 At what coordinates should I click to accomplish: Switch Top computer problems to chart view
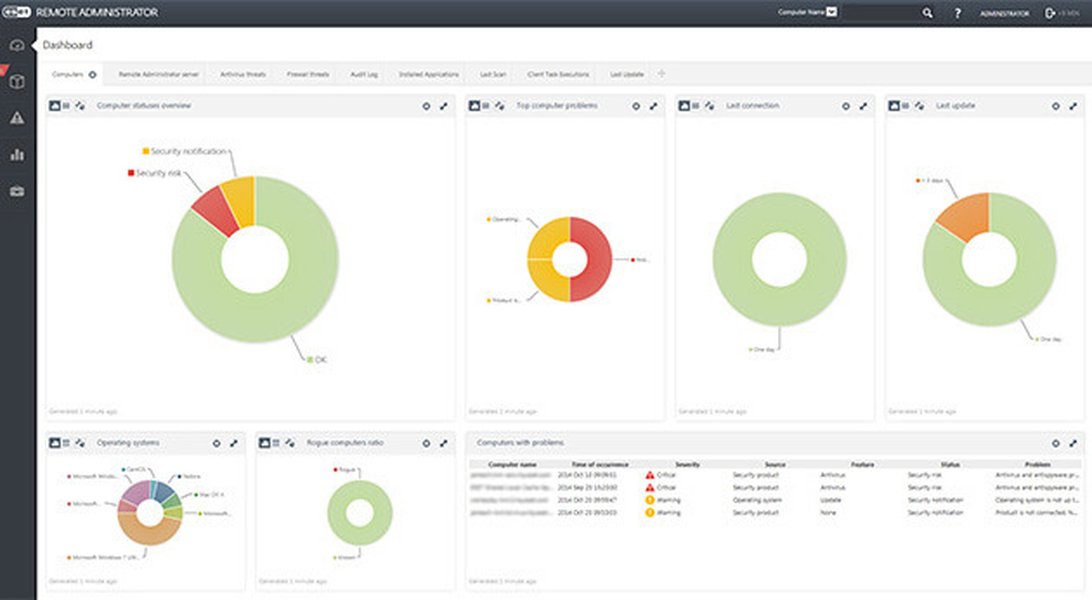(x=474, y=106)
